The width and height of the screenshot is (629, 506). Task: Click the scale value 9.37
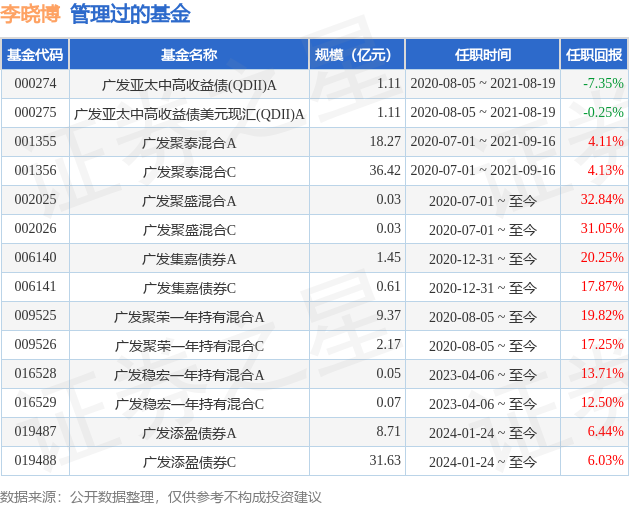[388, 315]
